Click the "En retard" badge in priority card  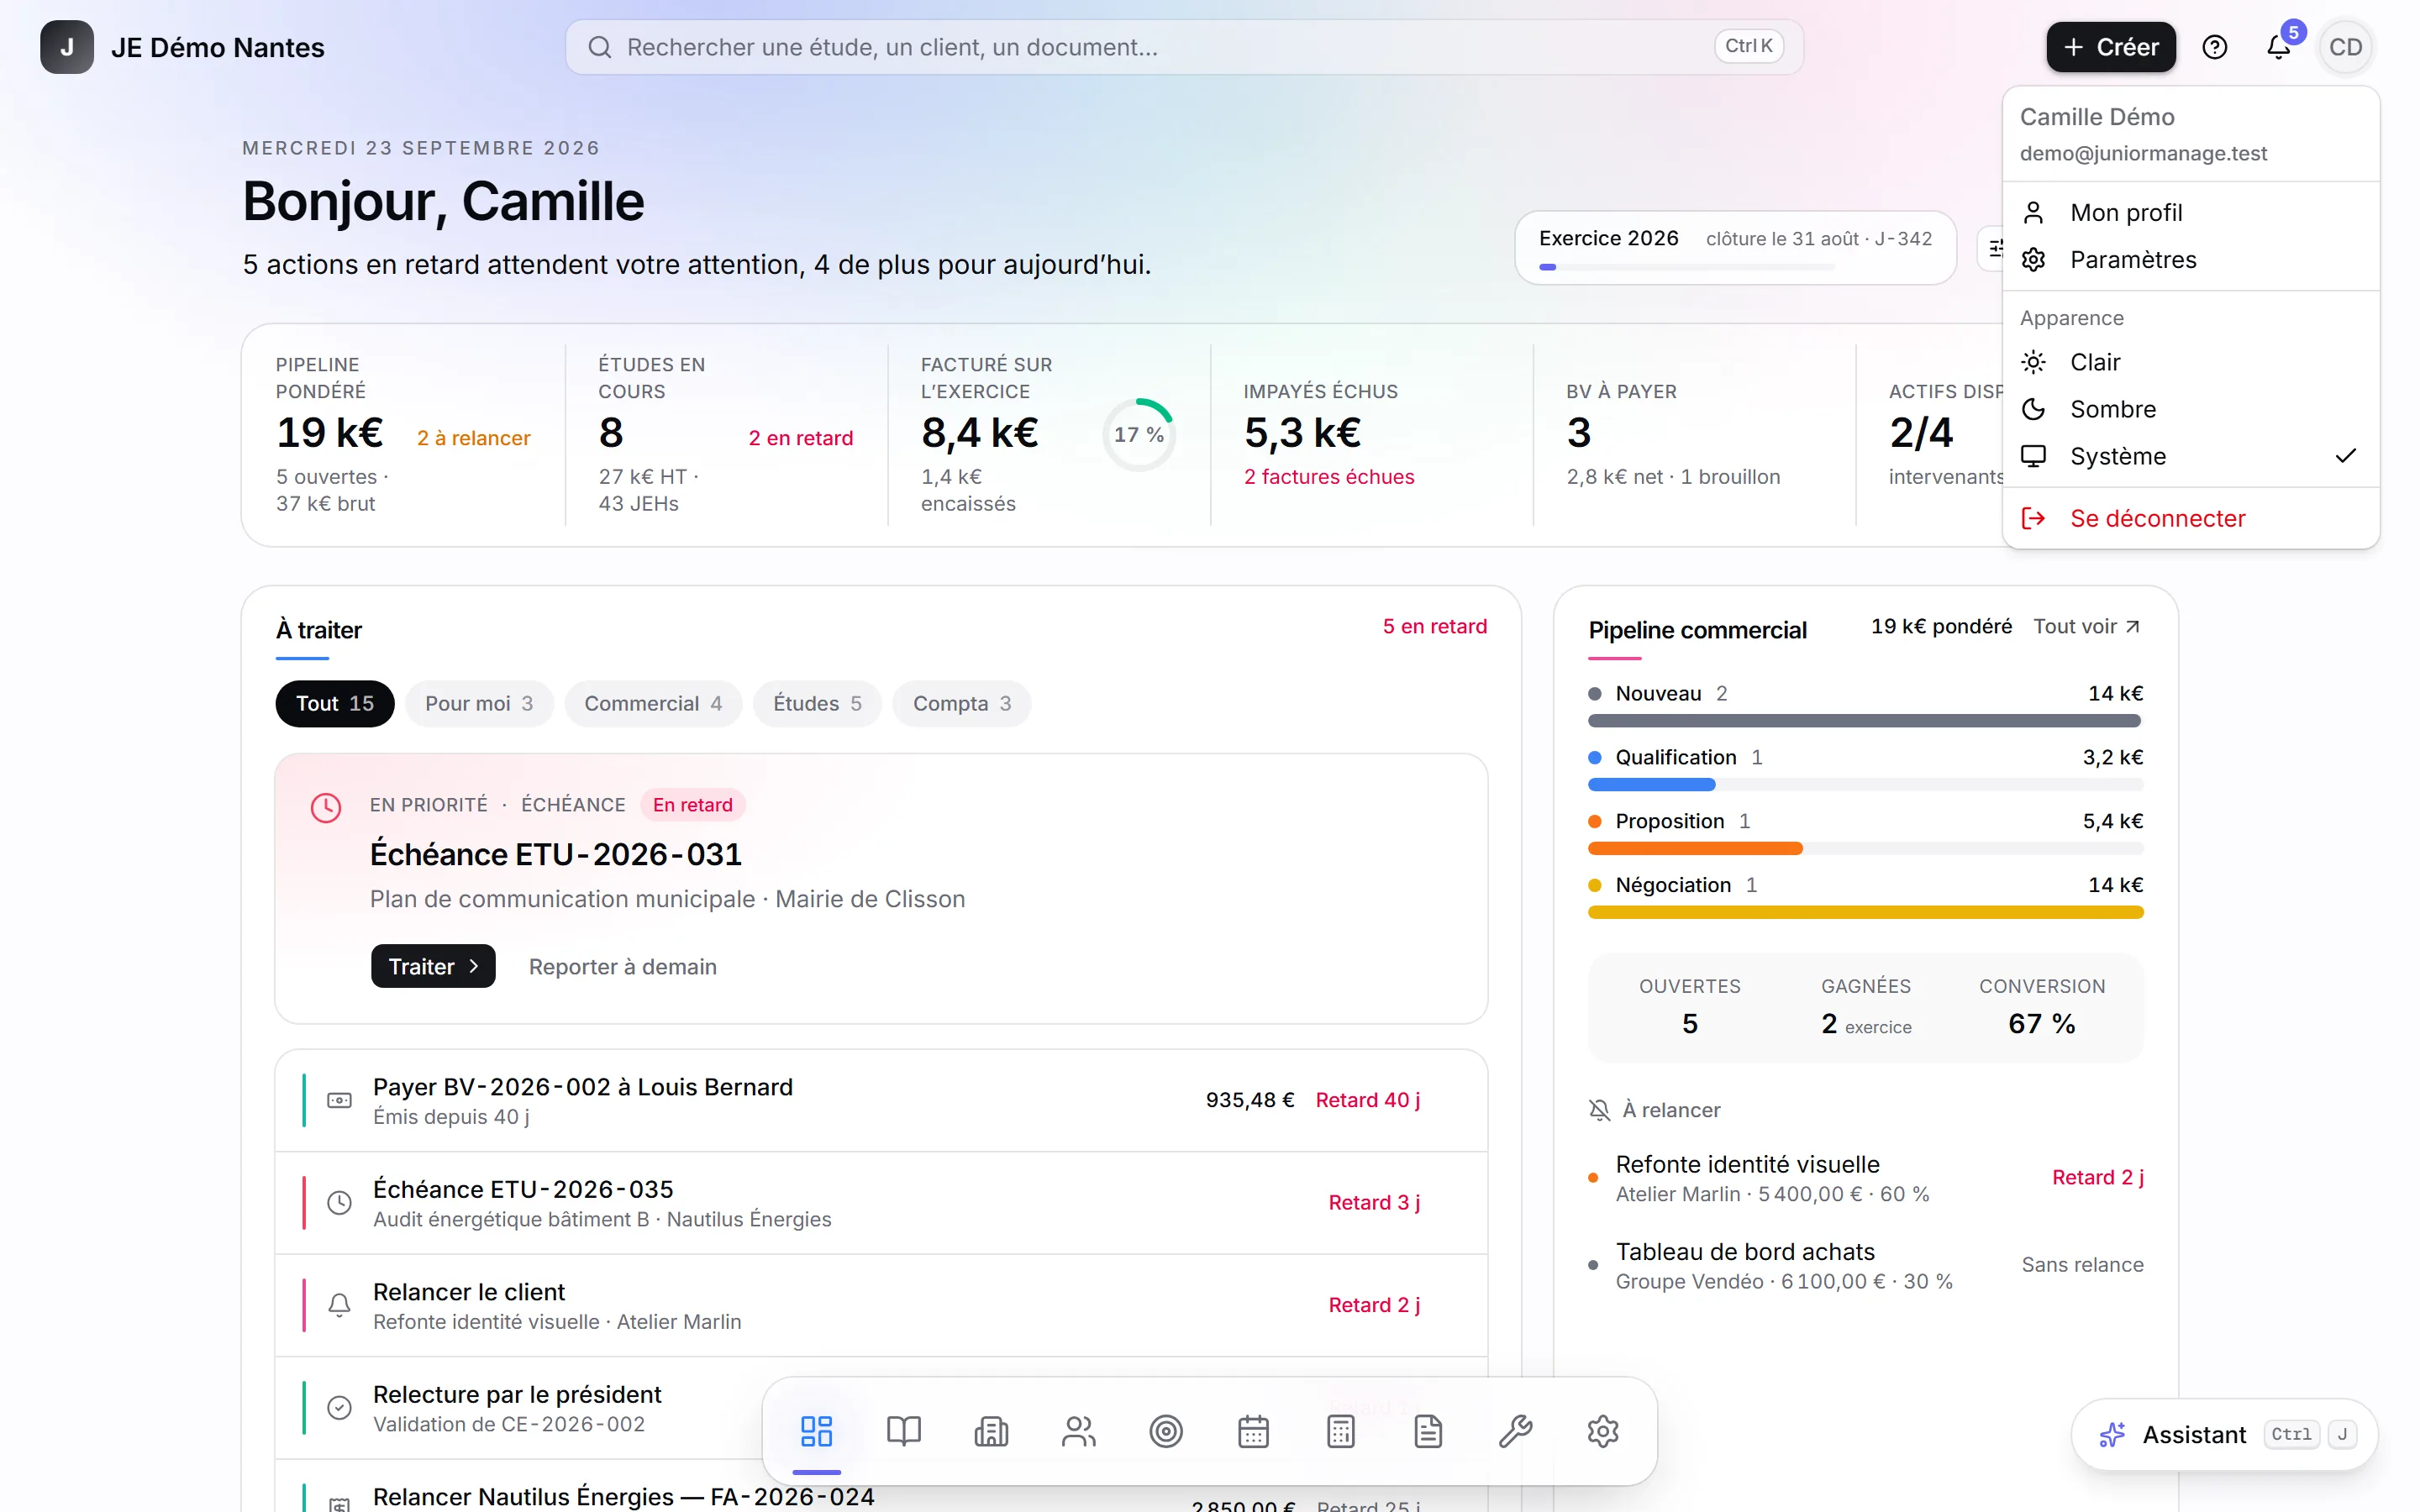692,805
